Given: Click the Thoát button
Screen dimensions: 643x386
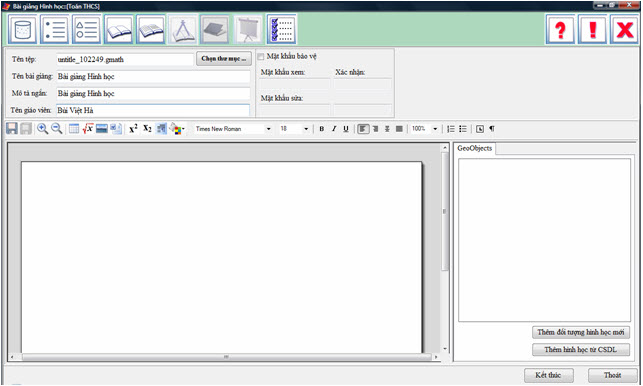Looking at the screenshot, I should tap(612, 375).
